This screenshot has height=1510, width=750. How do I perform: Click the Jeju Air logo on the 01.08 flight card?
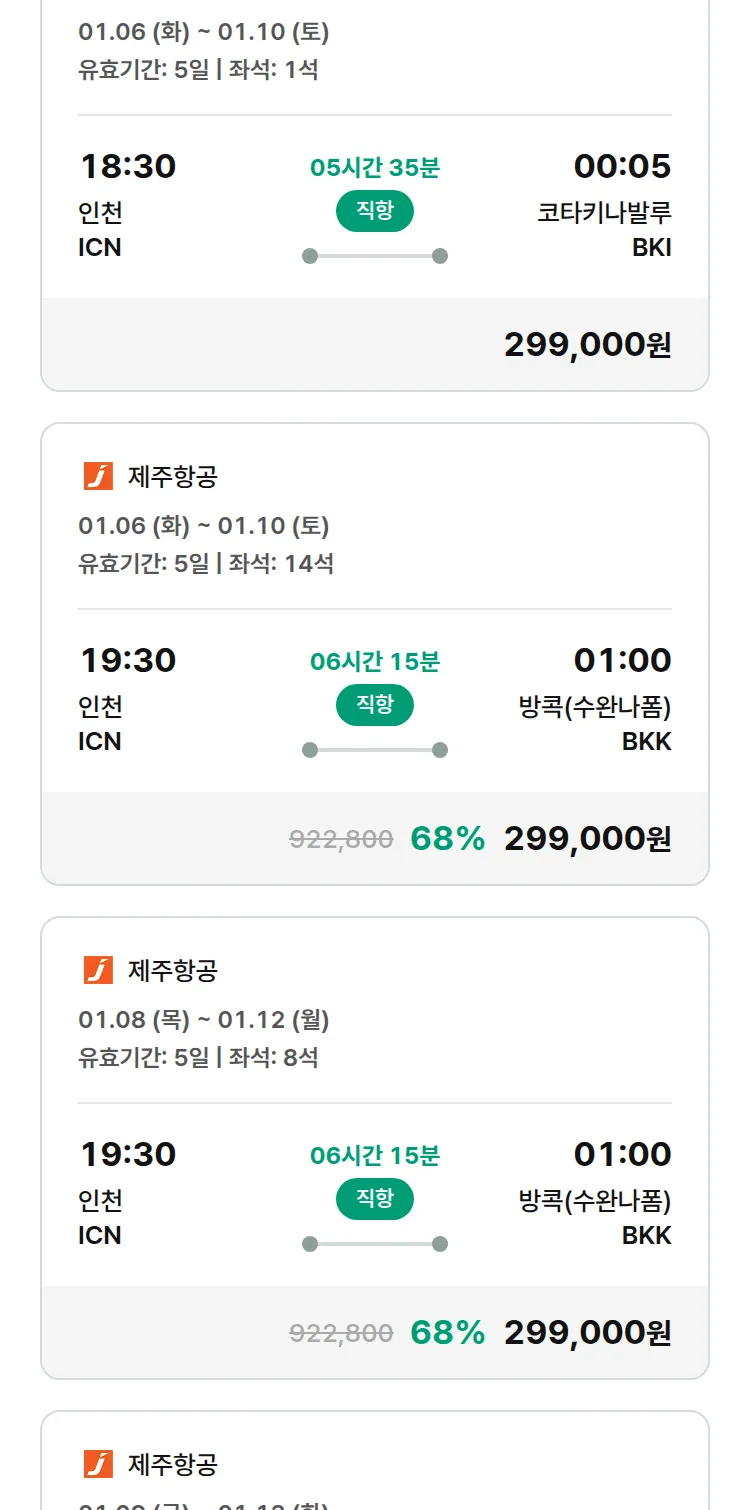click(x=98, y=970)
